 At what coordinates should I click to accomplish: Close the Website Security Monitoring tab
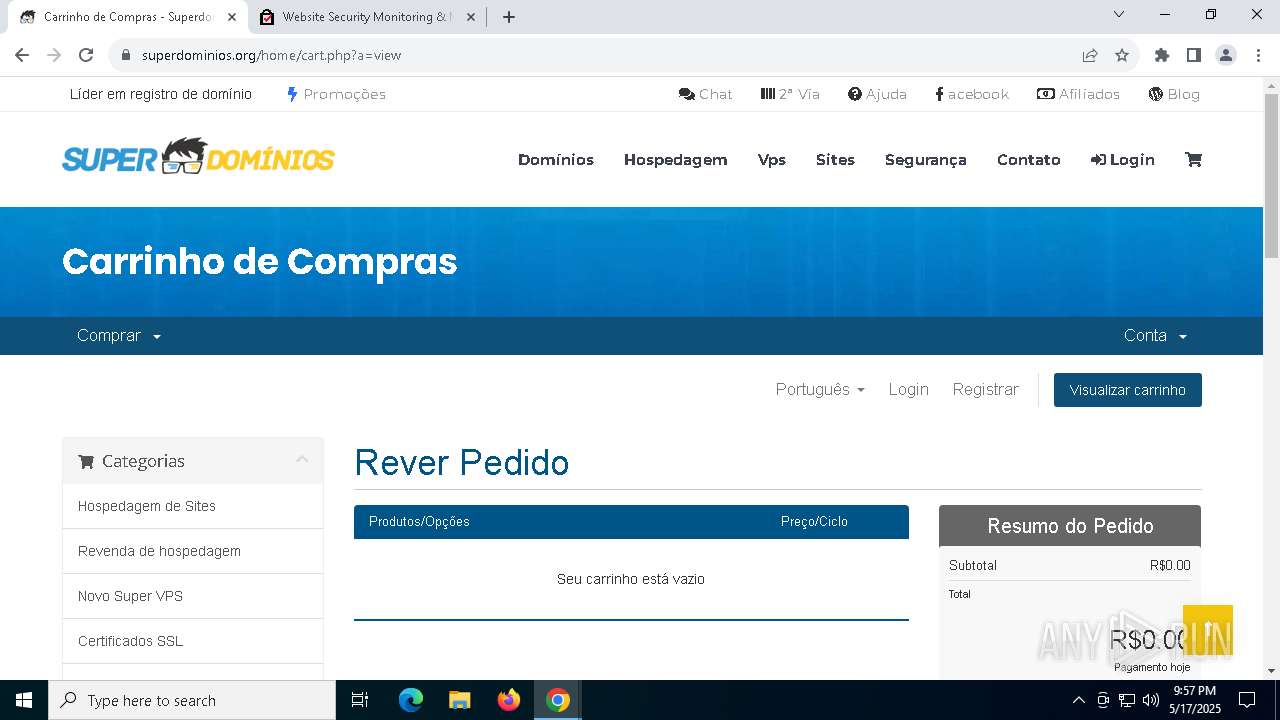point(471,17)
